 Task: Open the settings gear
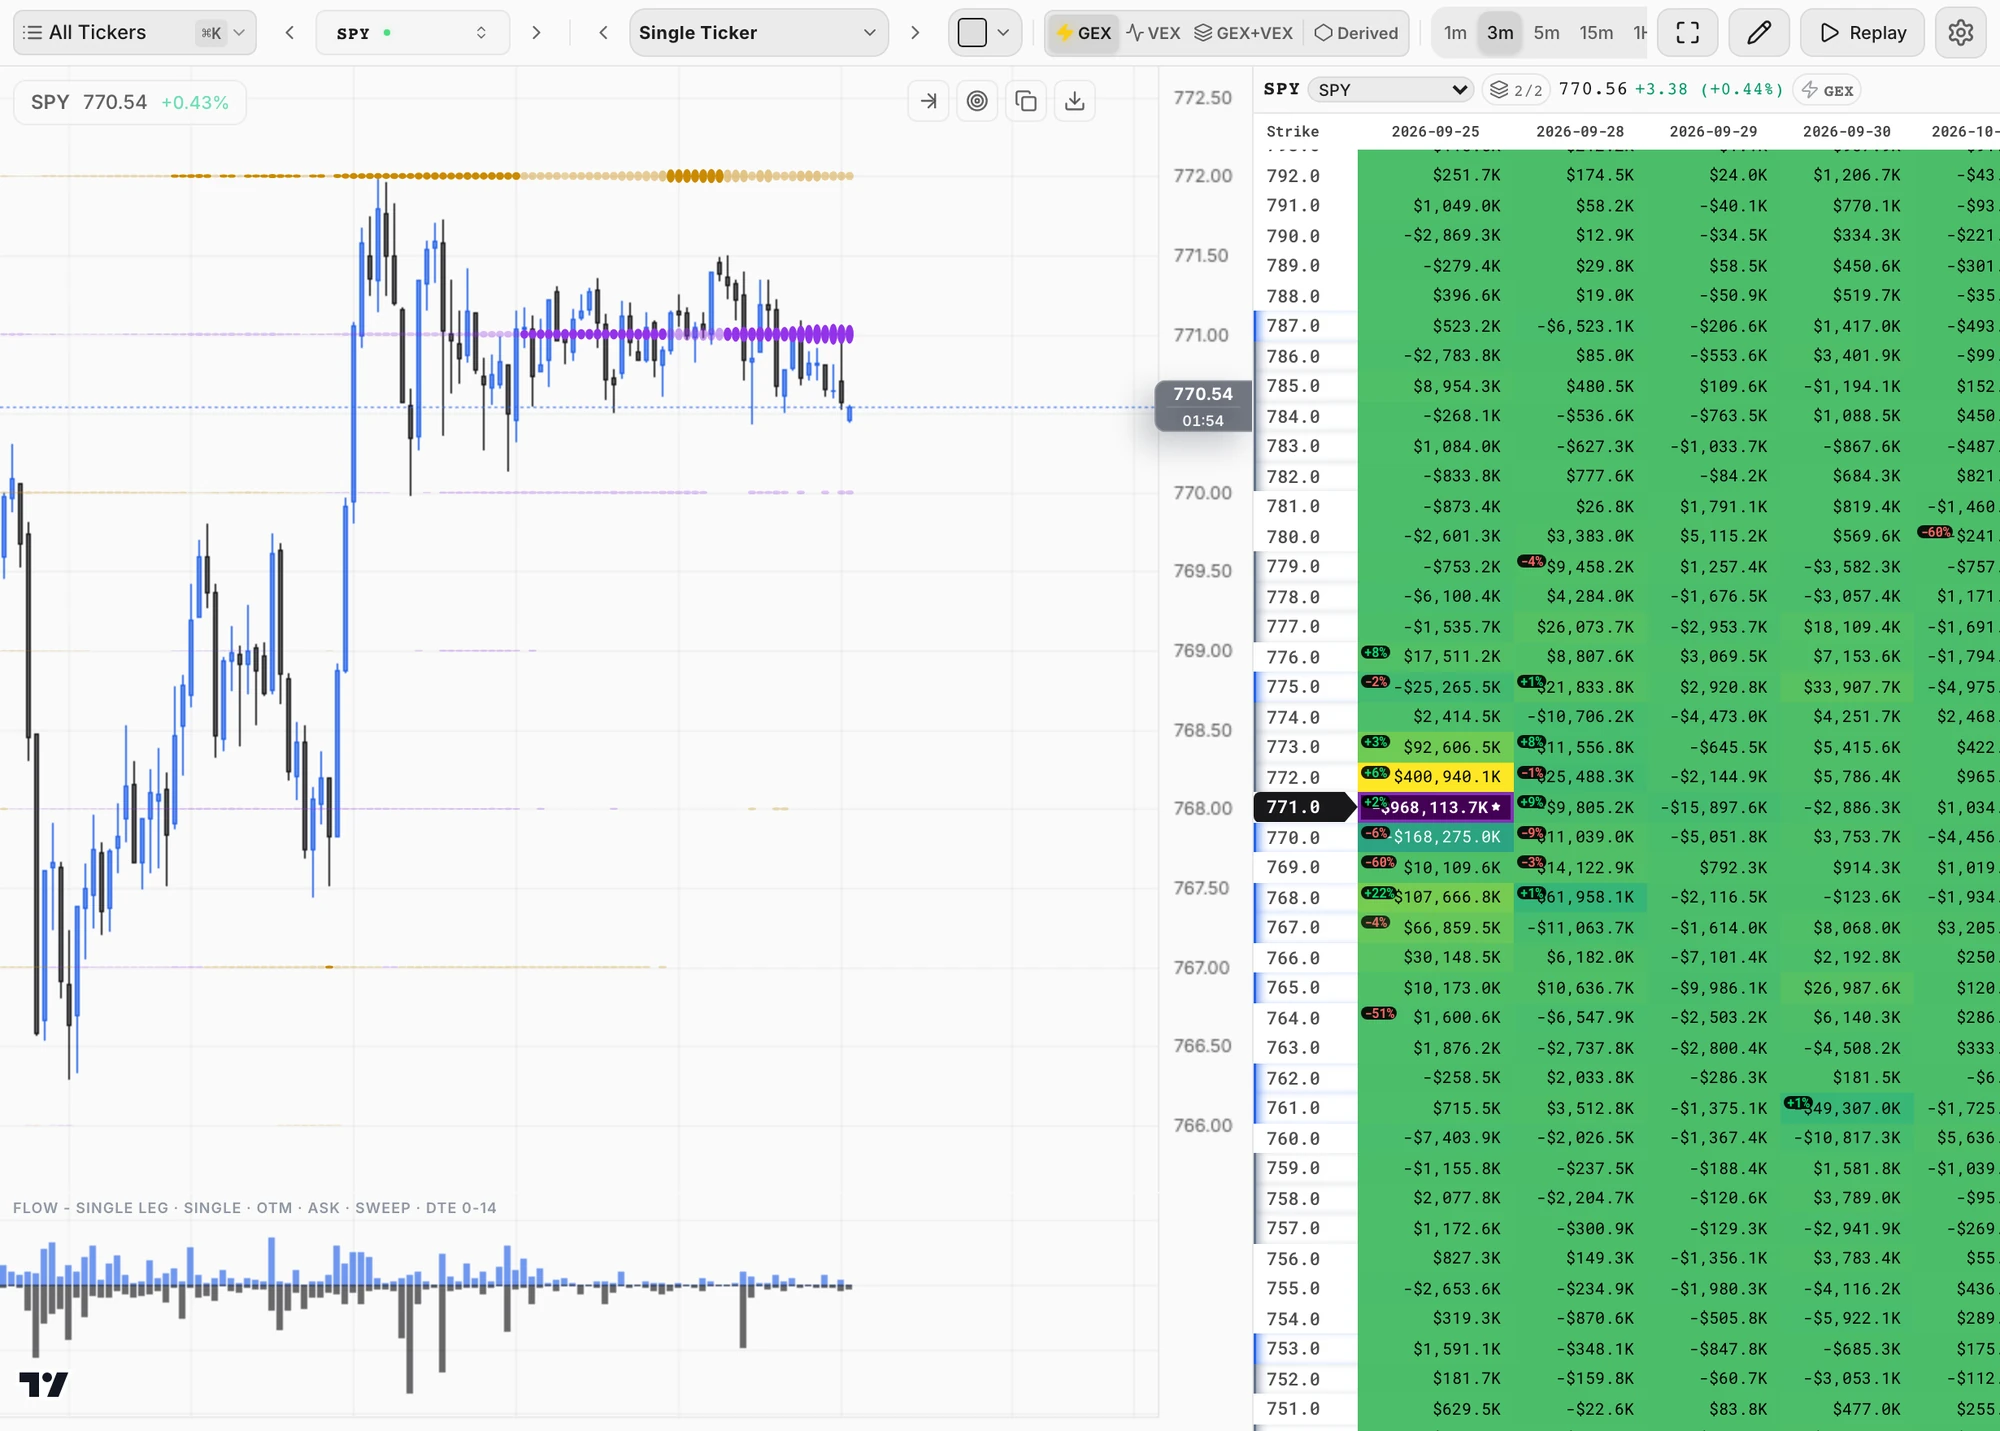(x=1960, y=33)
